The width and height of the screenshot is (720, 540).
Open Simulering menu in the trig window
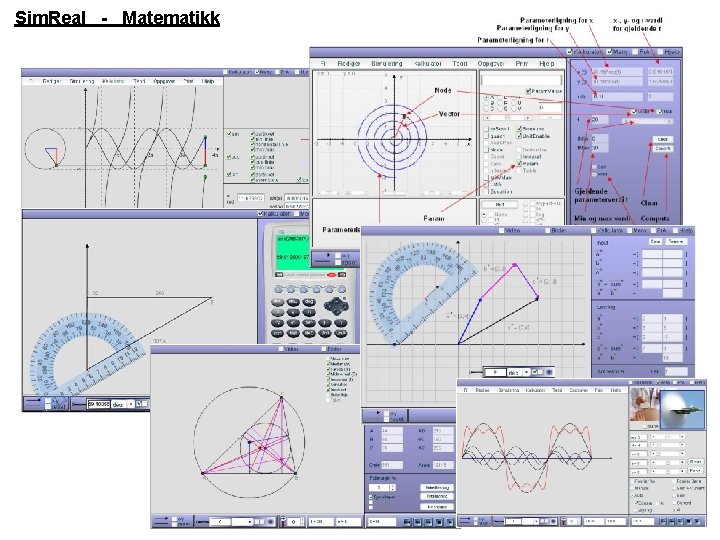(81, 81)
